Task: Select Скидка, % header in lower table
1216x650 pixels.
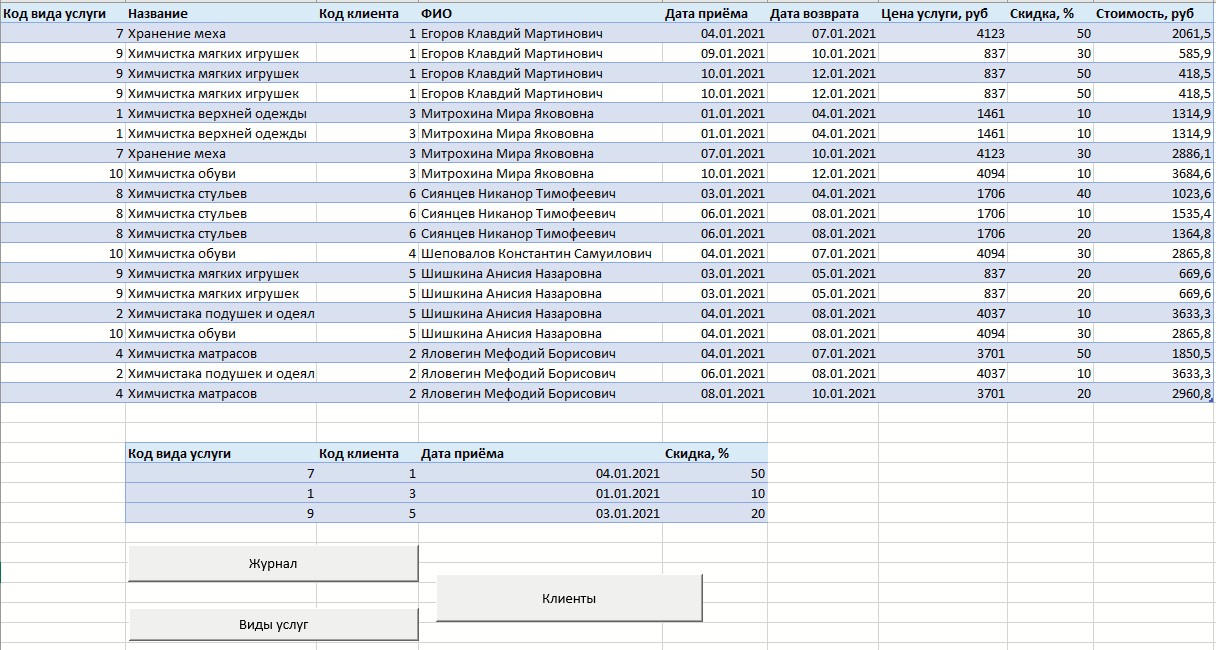Action: coord(715,453)
